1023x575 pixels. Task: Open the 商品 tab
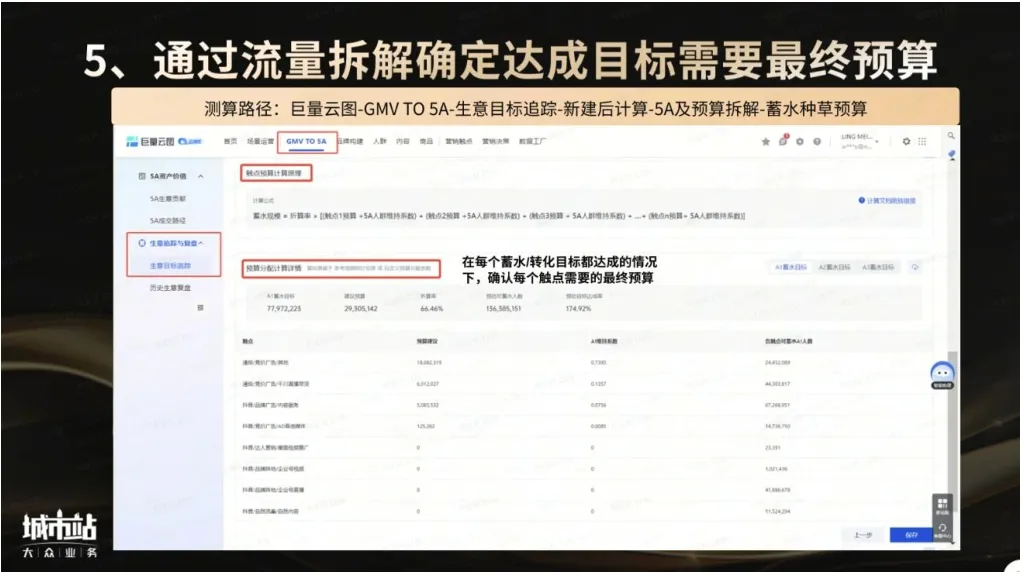426,142
